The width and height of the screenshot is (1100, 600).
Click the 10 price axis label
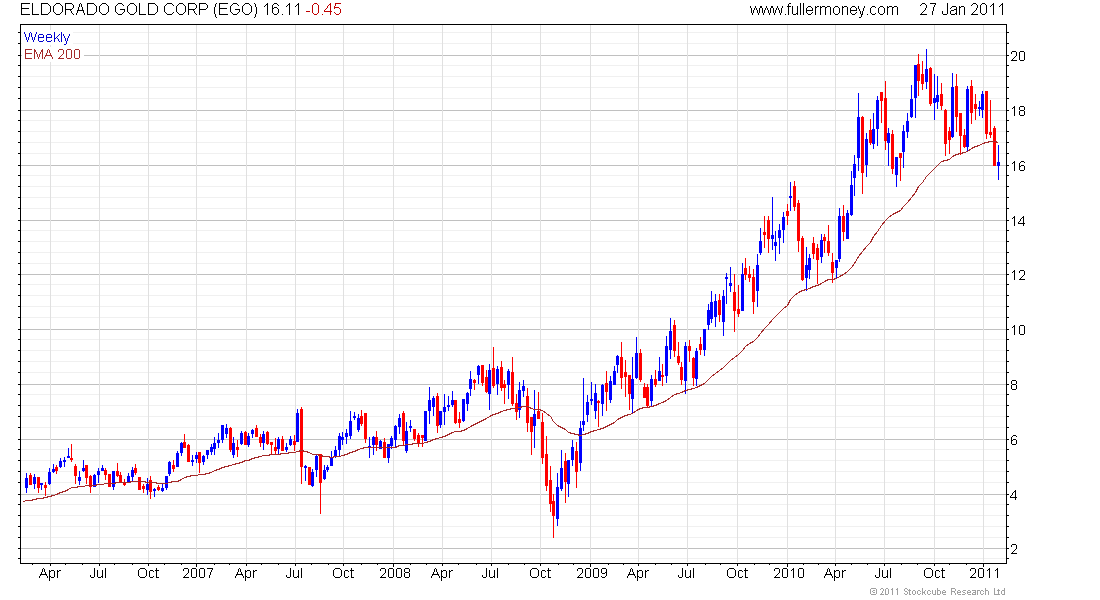[x=1017, y=331]
